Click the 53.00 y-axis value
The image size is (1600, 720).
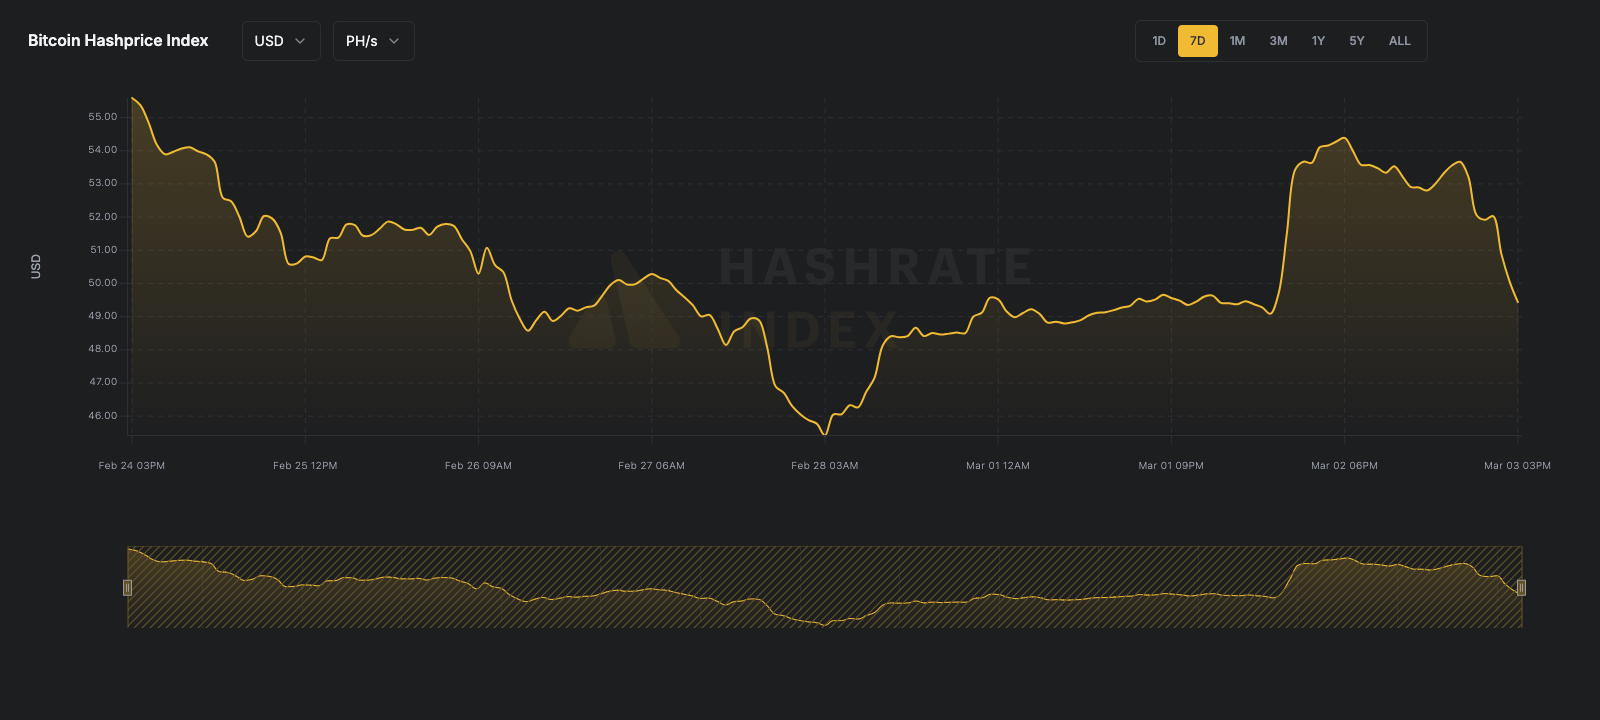[103, 183]
